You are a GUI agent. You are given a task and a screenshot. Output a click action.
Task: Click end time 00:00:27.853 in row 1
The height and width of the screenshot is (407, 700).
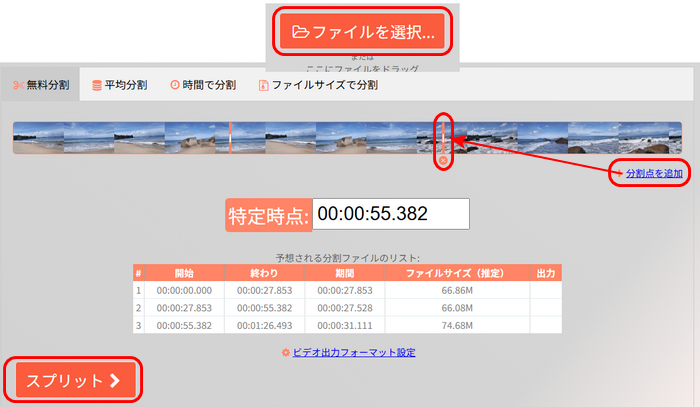[264, 291]
